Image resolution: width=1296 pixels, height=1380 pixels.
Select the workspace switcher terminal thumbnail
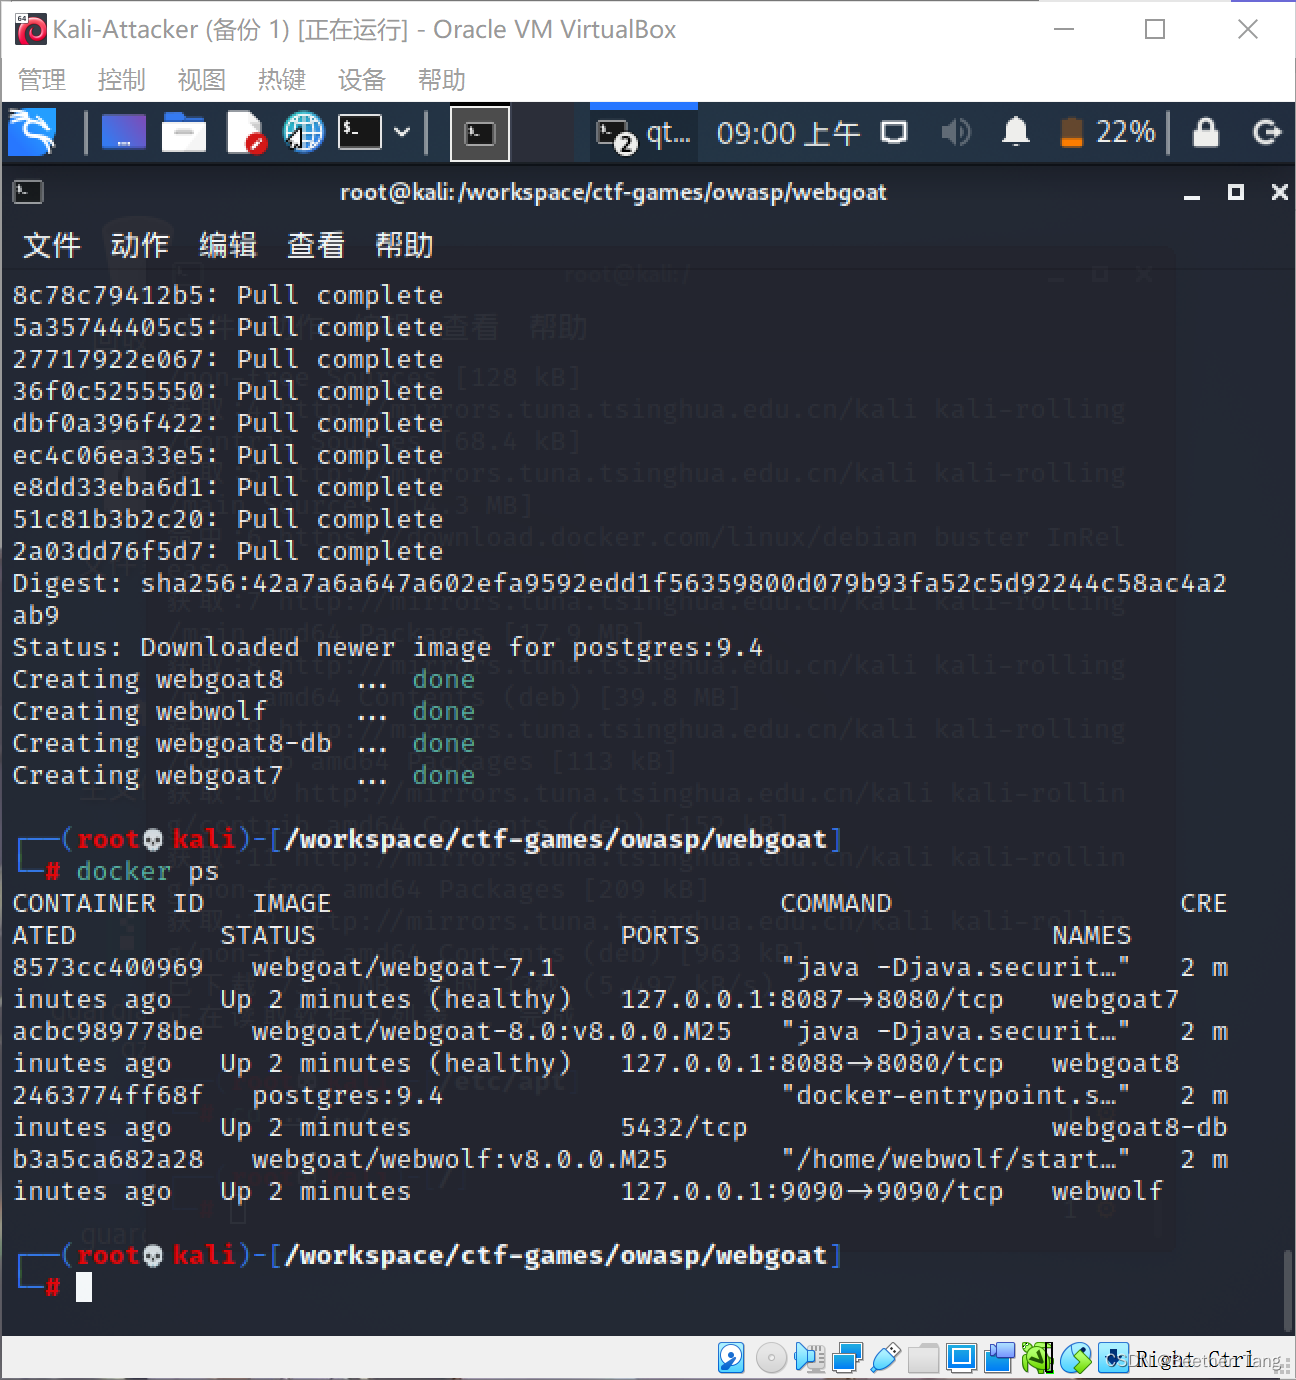(480, 133)
